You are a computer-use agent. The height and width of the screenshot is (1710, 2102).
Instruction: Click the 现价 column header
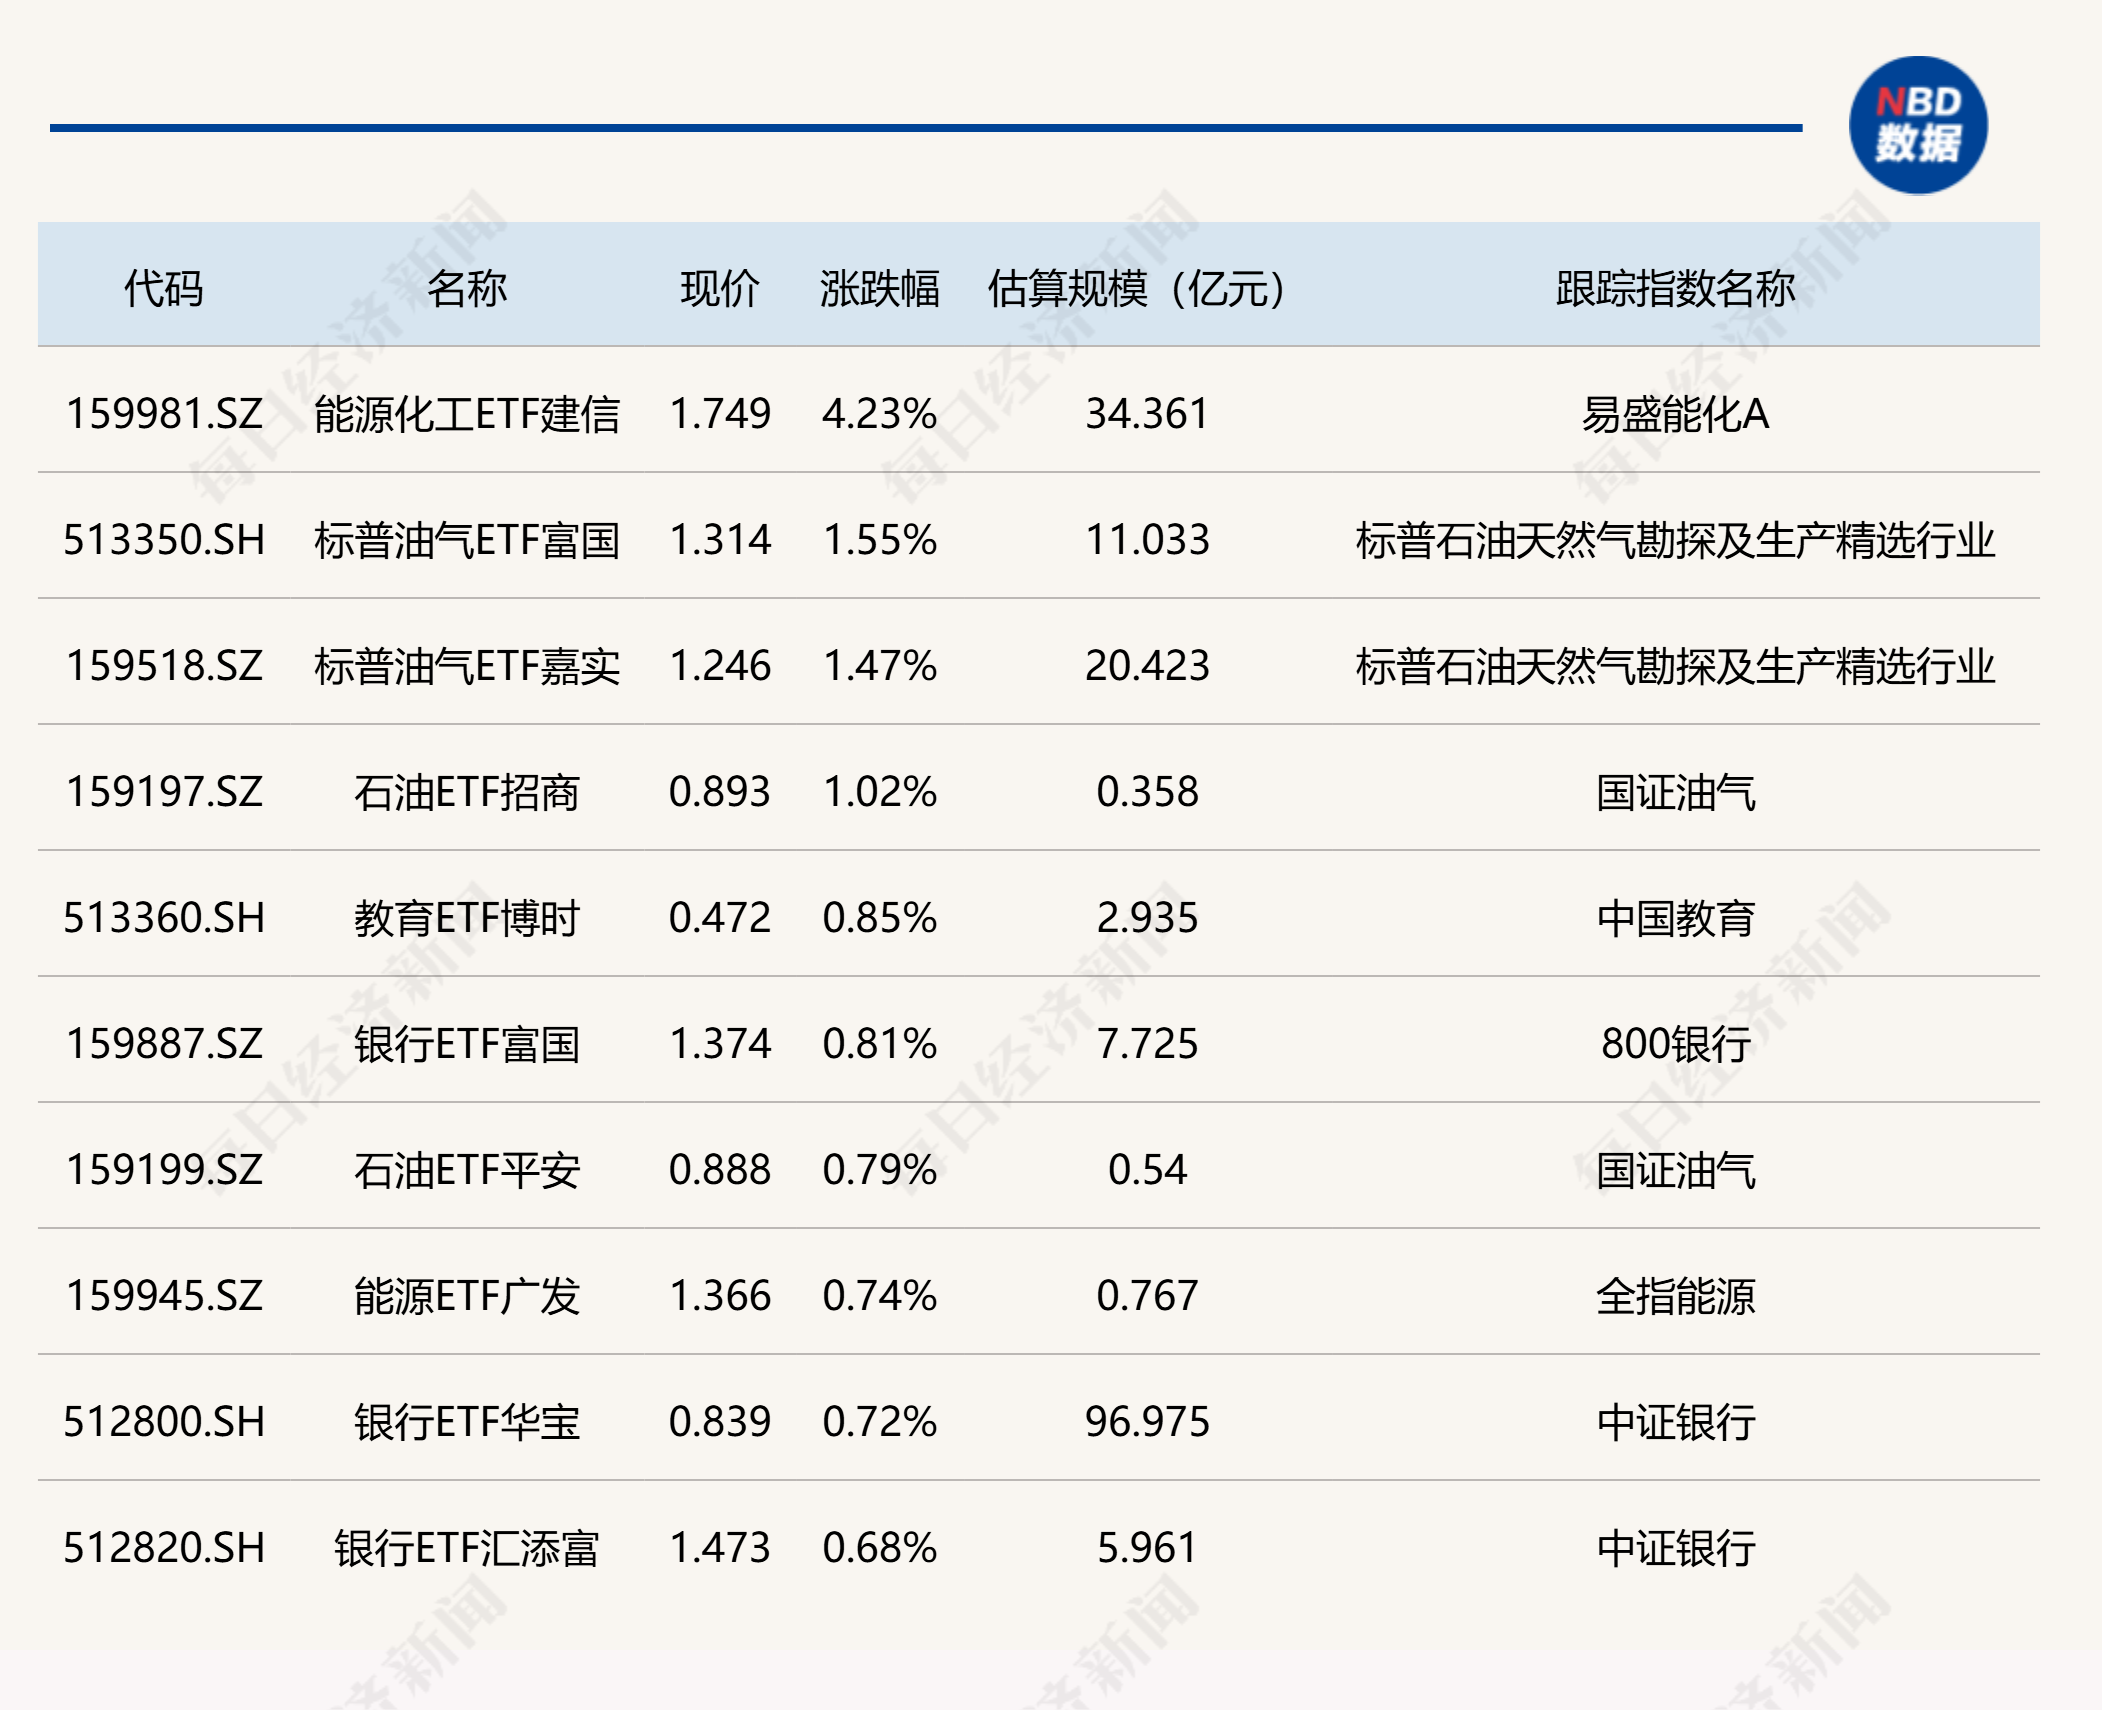tap(720, 288)
